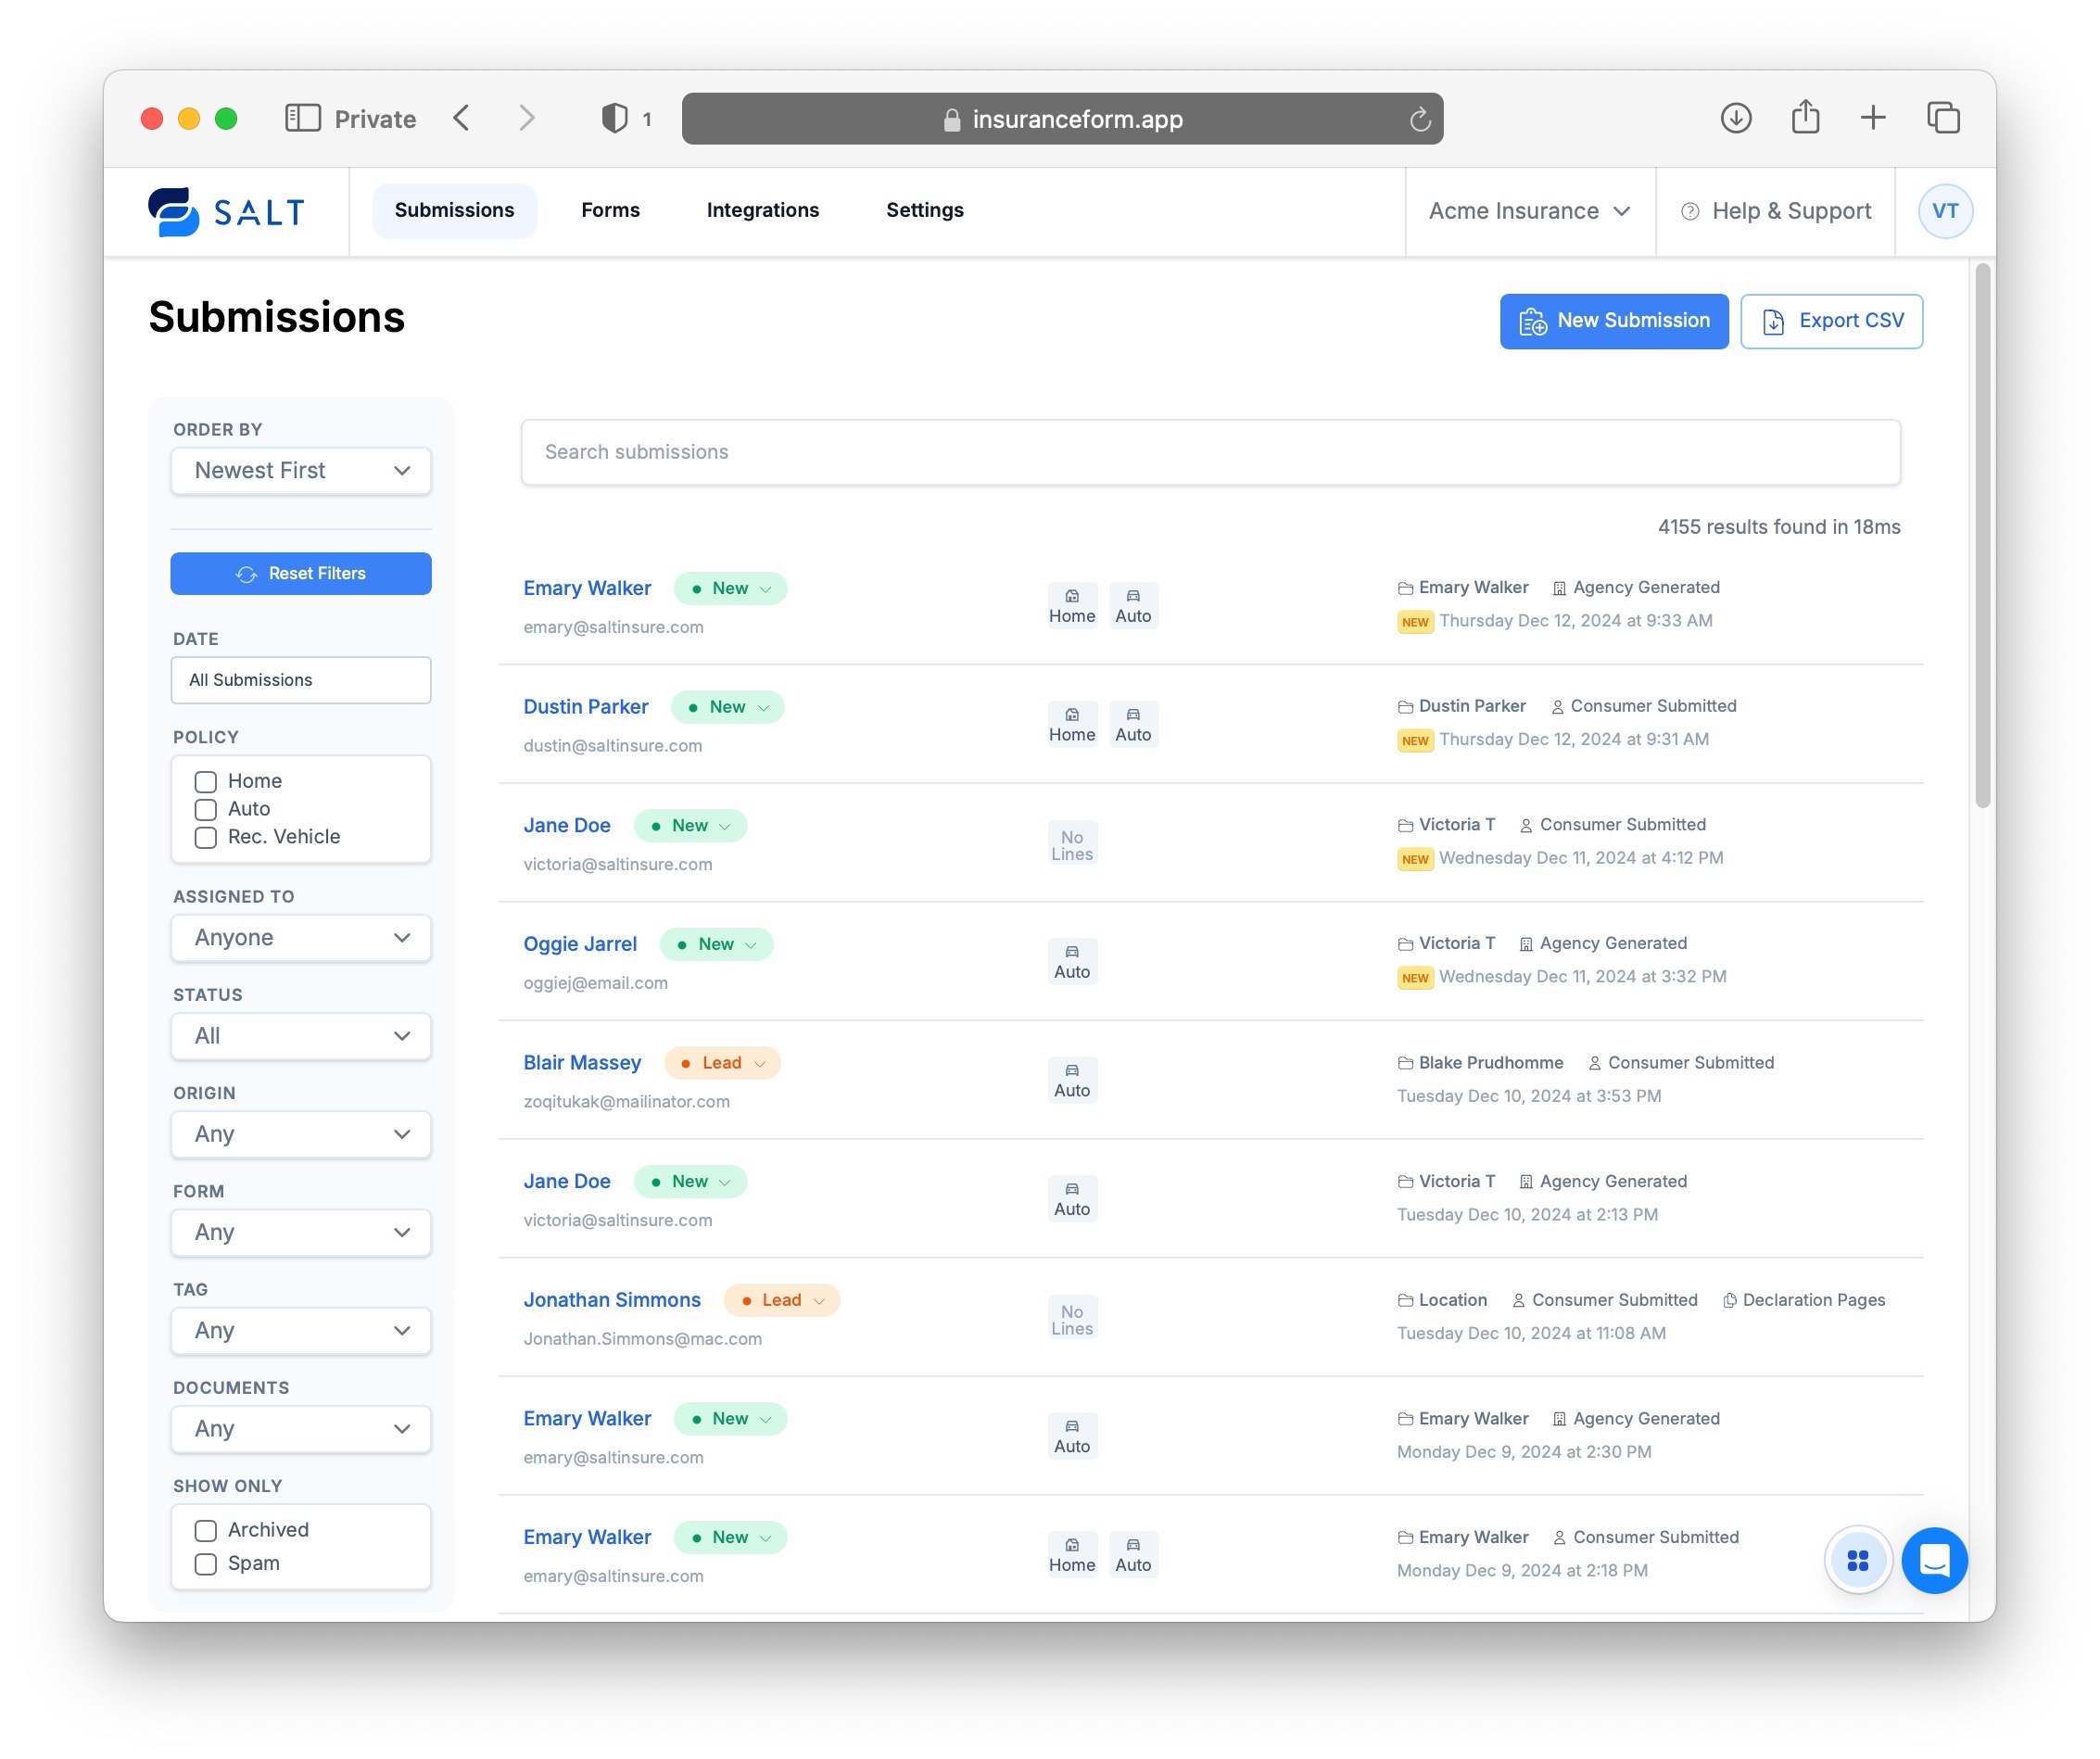Click the four-dot grid widget icon
Screen dimensions: 2100x1759
[x=1857, y=1560]
